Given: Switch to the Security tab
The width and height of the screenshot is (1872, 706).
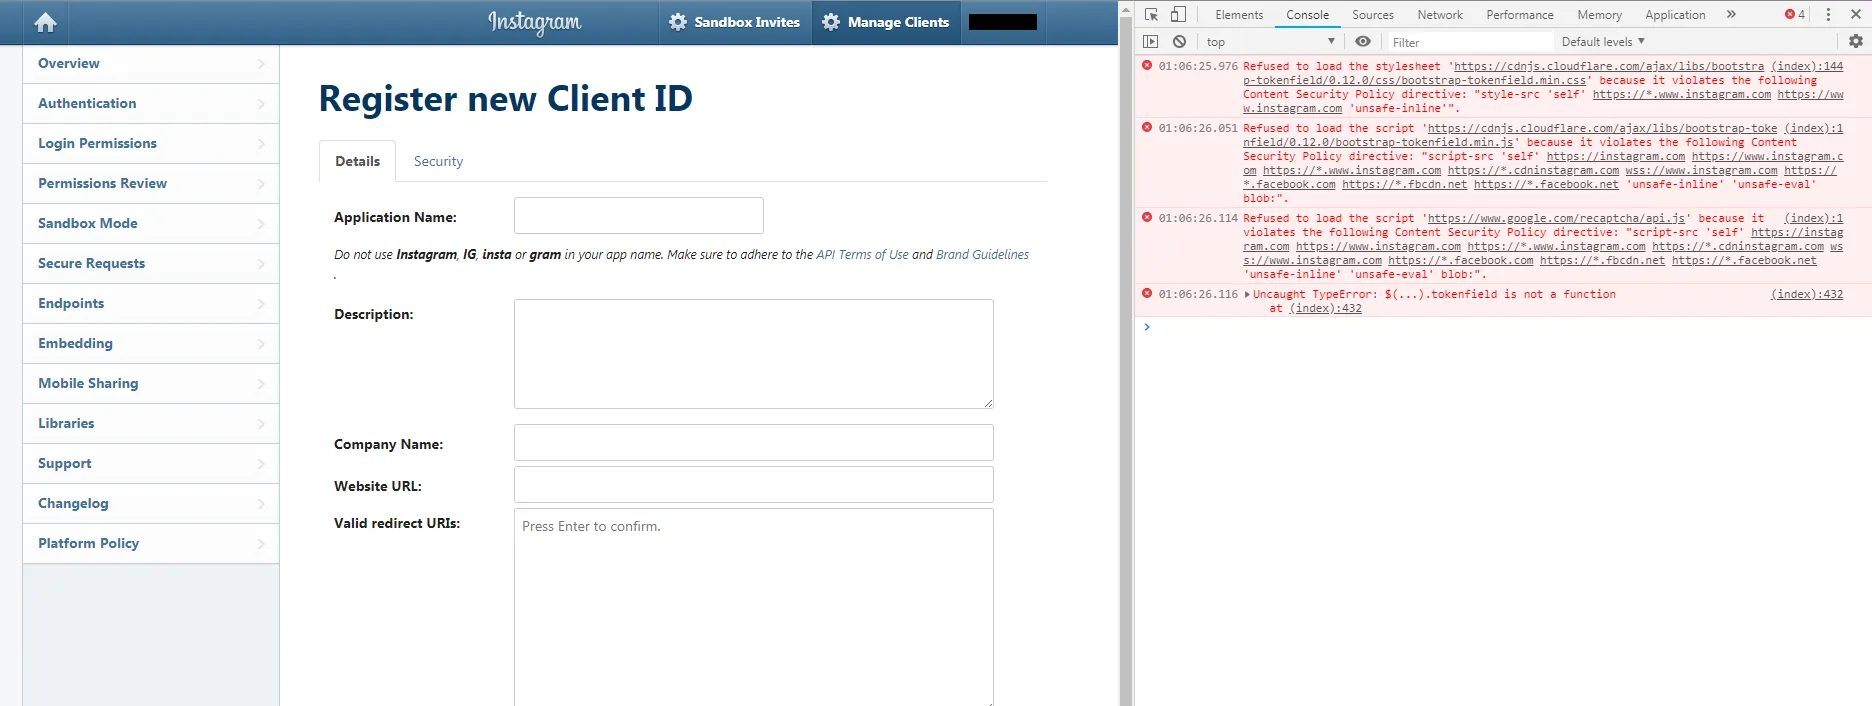Looking at the screenshot, I should [x=438, y=161].
